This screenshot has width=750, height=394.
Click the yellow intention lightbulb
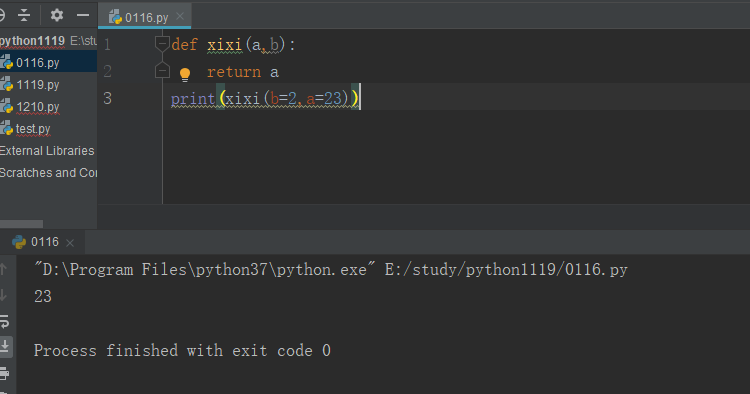tap(185, 74)
